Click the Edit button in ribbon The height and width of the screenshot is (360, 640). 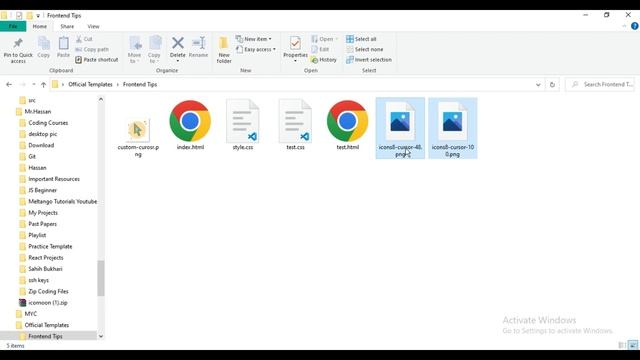(320, 49)
